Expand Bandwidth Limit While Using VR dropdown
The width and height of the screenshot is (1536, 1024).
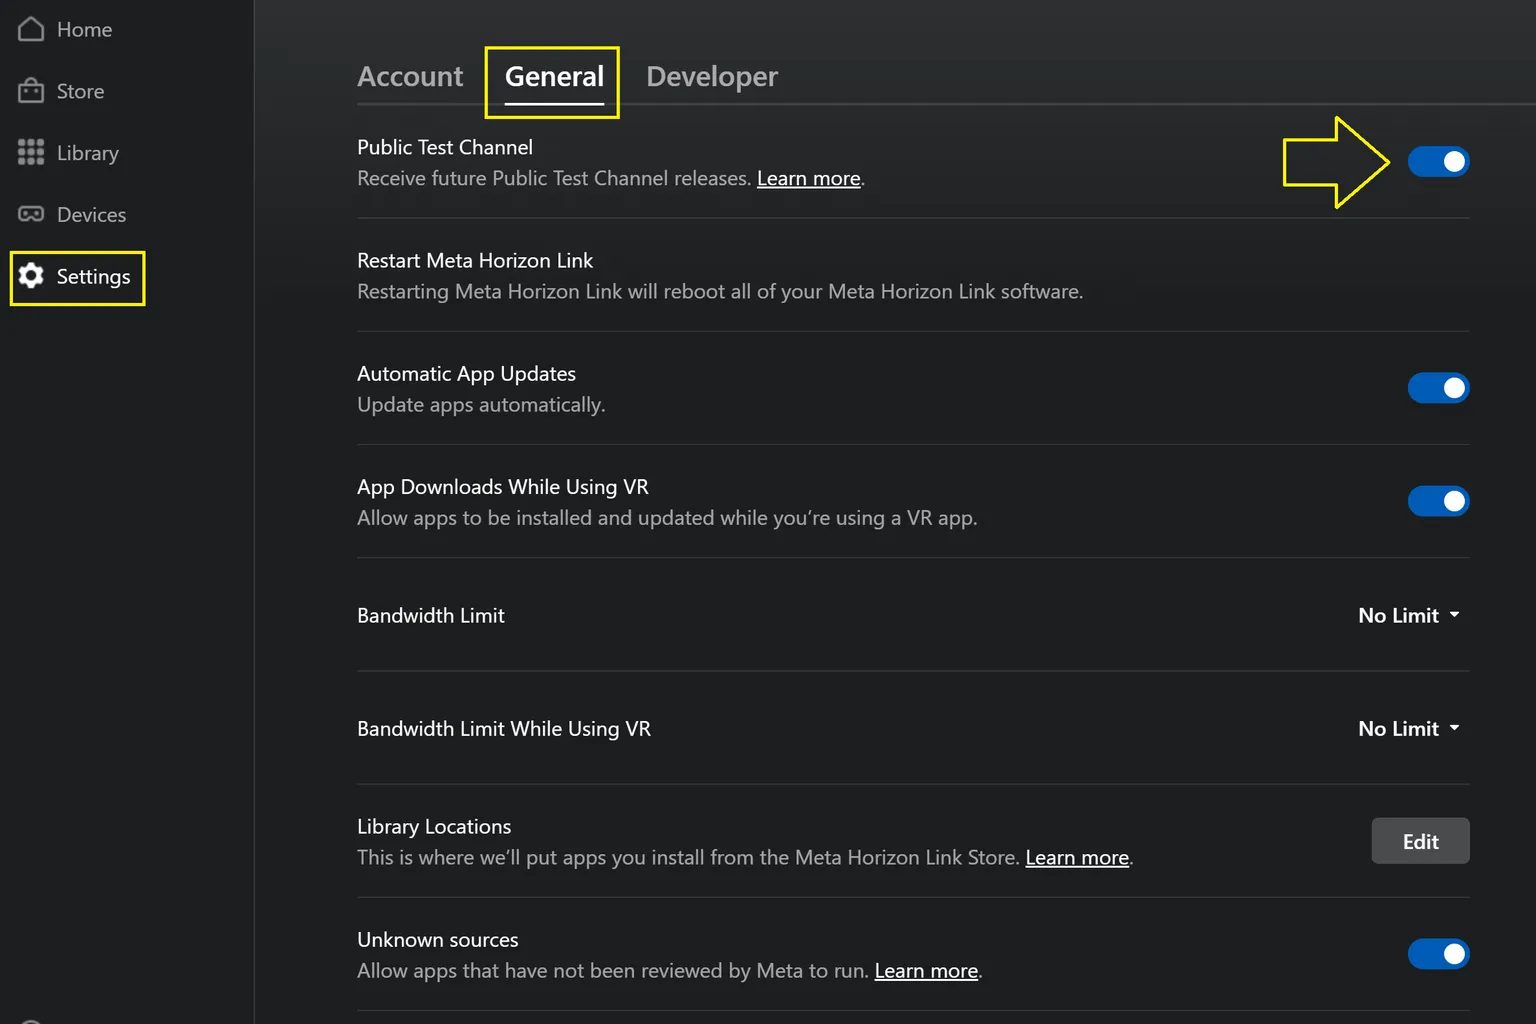1409,728
